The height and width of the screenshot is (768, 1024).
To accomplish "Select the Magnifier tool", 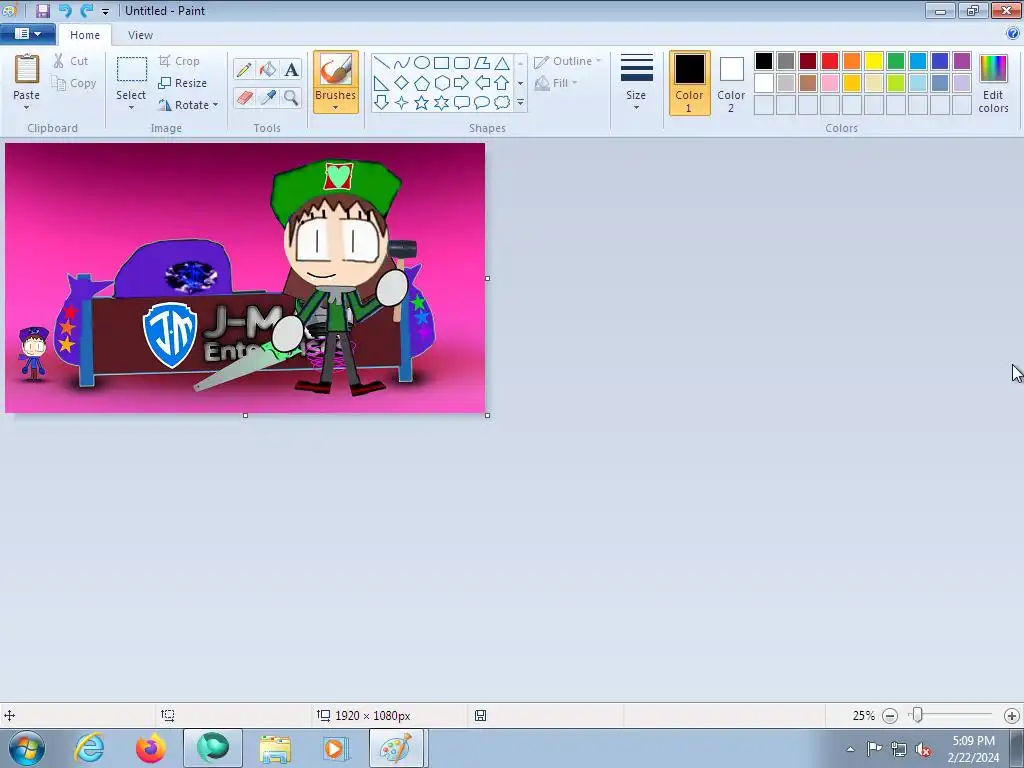I will click(x=291, y=98).
